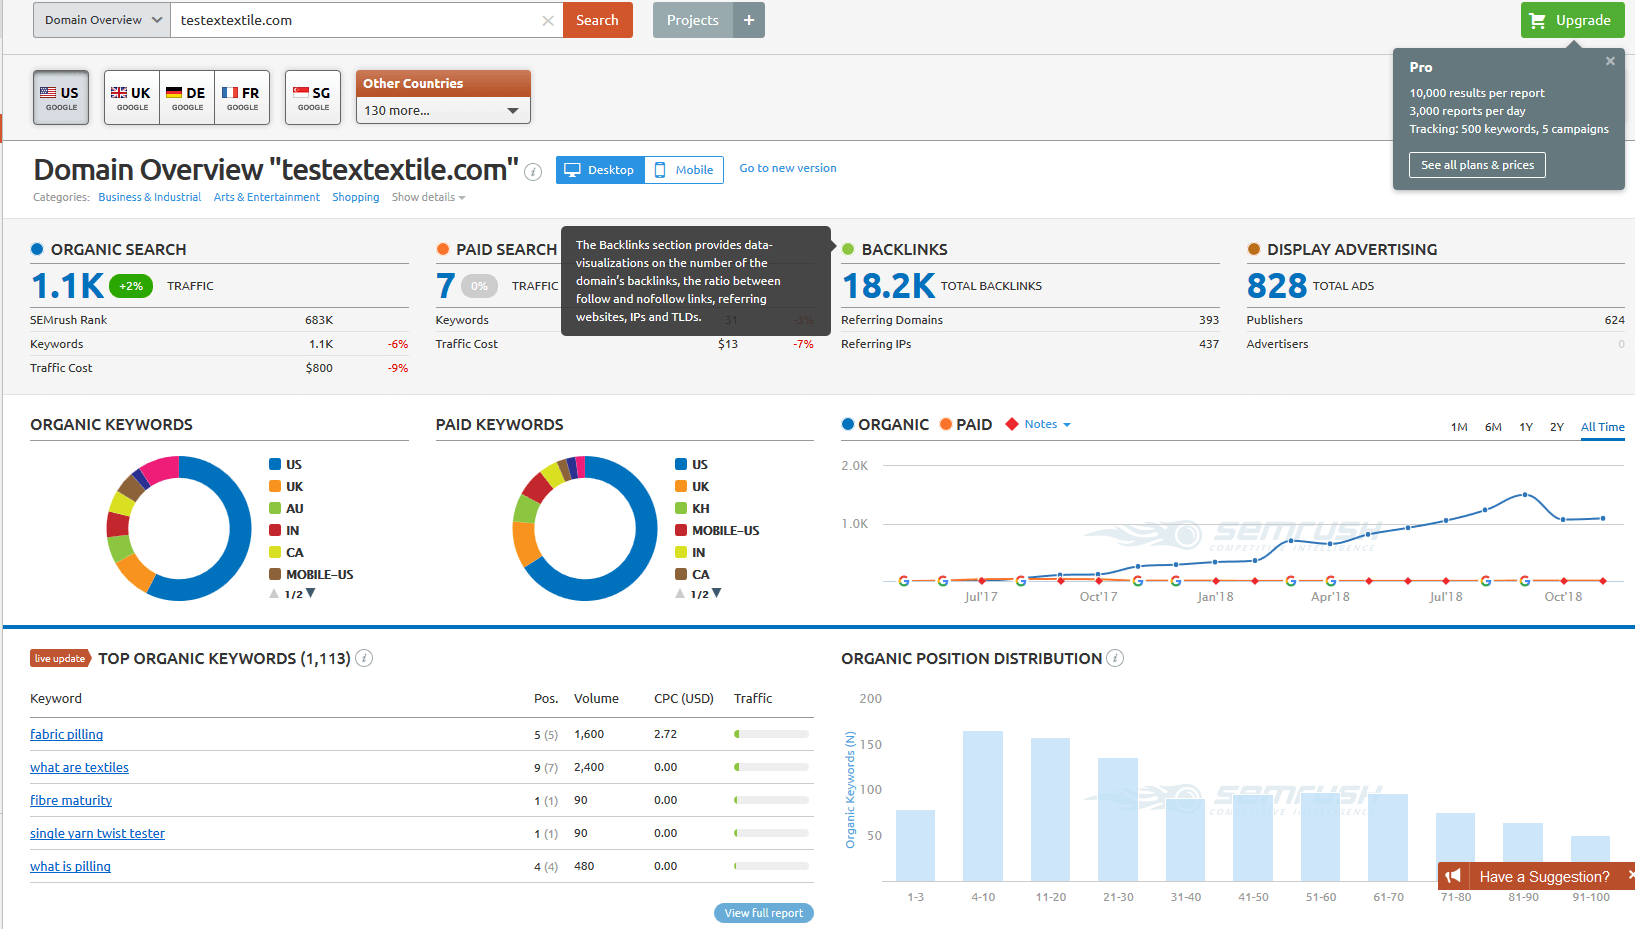The image size is (1635, 929).
Task: Expand the Other Countries 130 more dropdown
Action: (442, 110)
